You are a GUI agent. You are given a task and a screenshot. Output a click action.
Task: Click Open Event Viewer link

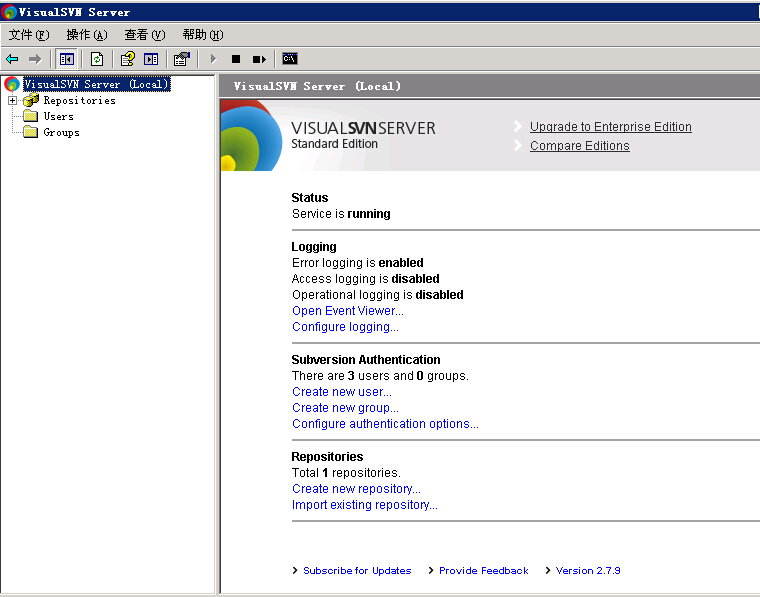(348, 311)
